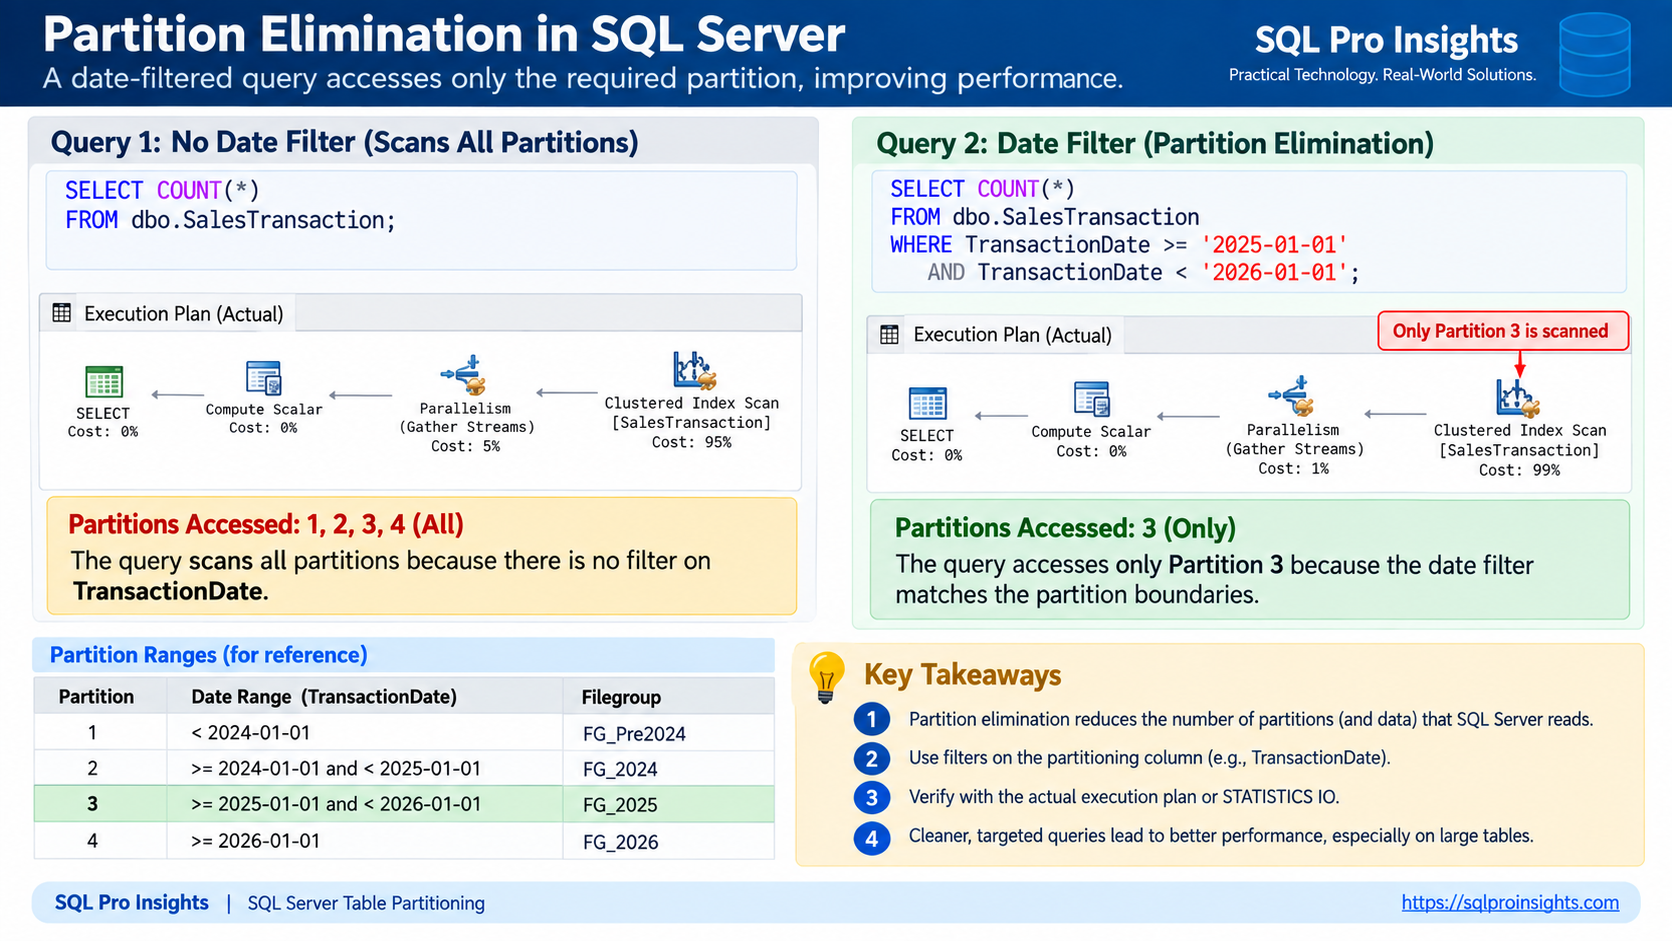Click the FG_2026 filegroup cell
This screenshot has height=941, width=1672.
[x=668, y=841]
